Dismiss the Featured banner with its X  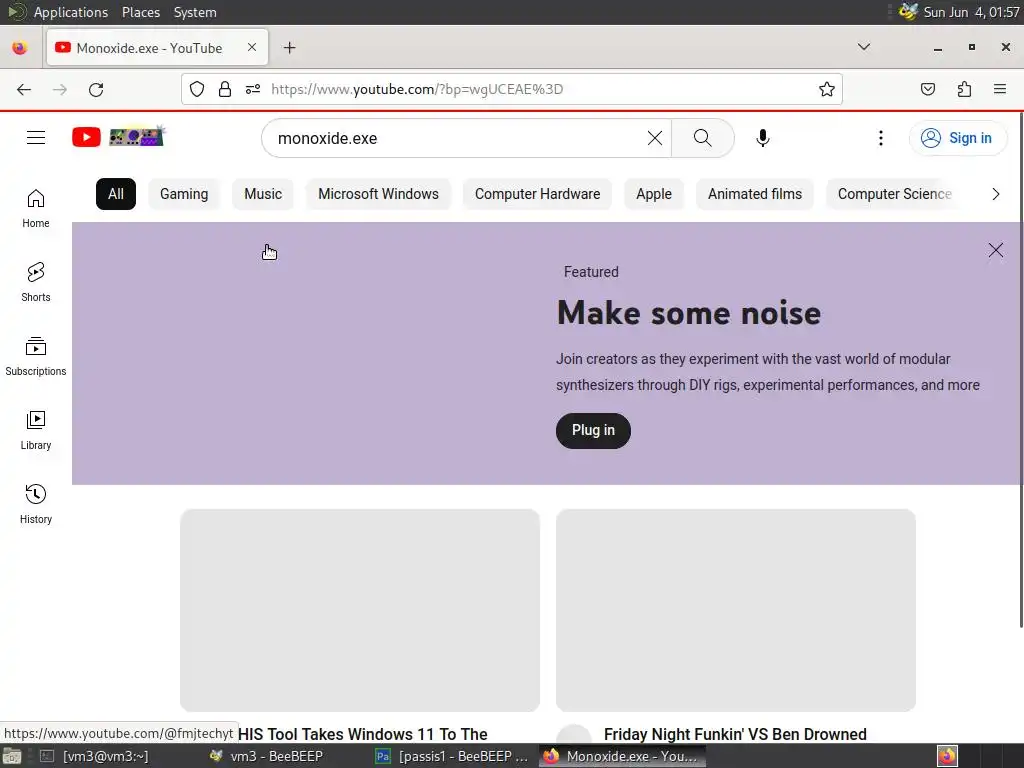coord(995,250)
